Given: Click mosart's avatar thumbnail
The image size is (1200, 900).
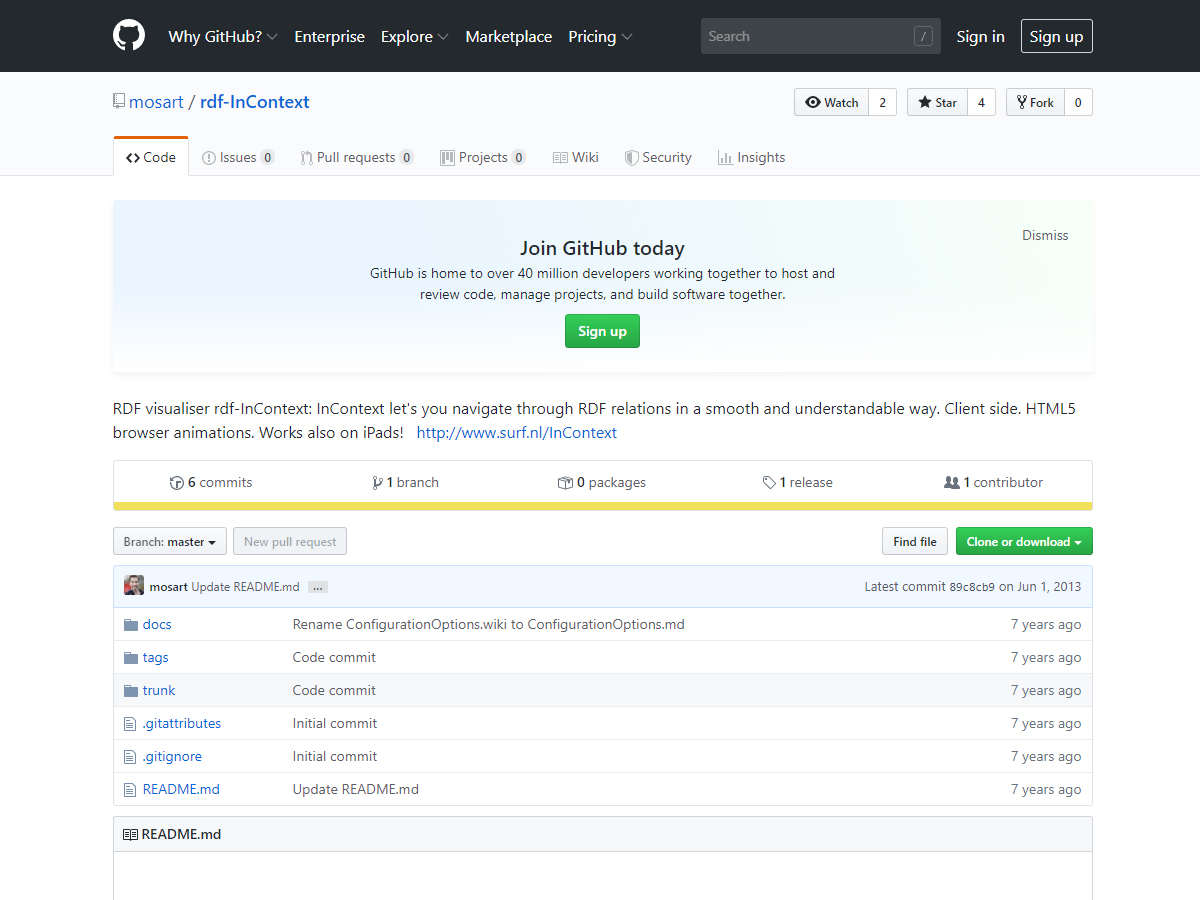Looking at the screenshot, I should (x=134, y=586).
